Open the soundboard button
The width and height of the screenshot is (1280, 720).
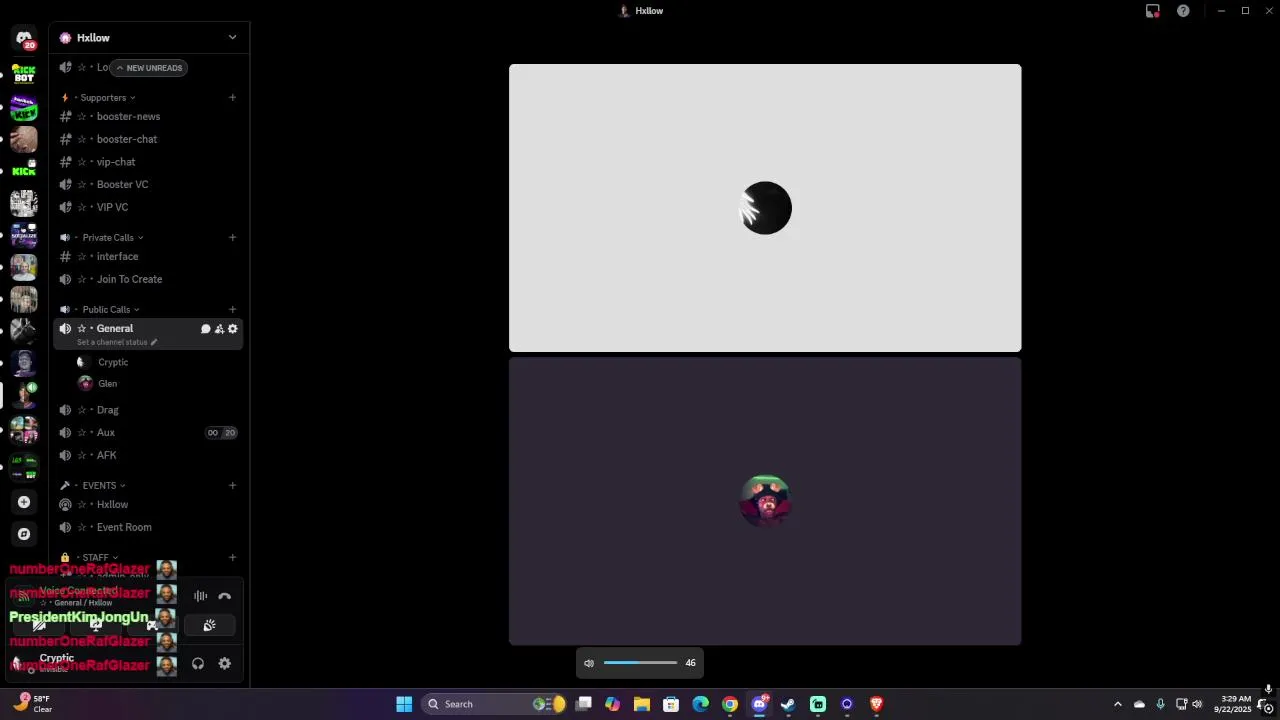point(209,625)
